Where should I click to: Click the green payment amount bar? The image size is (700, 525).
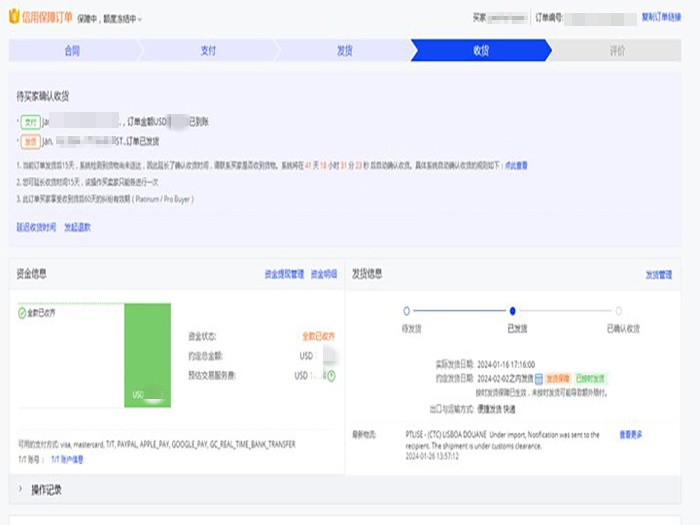click(147, 355)
